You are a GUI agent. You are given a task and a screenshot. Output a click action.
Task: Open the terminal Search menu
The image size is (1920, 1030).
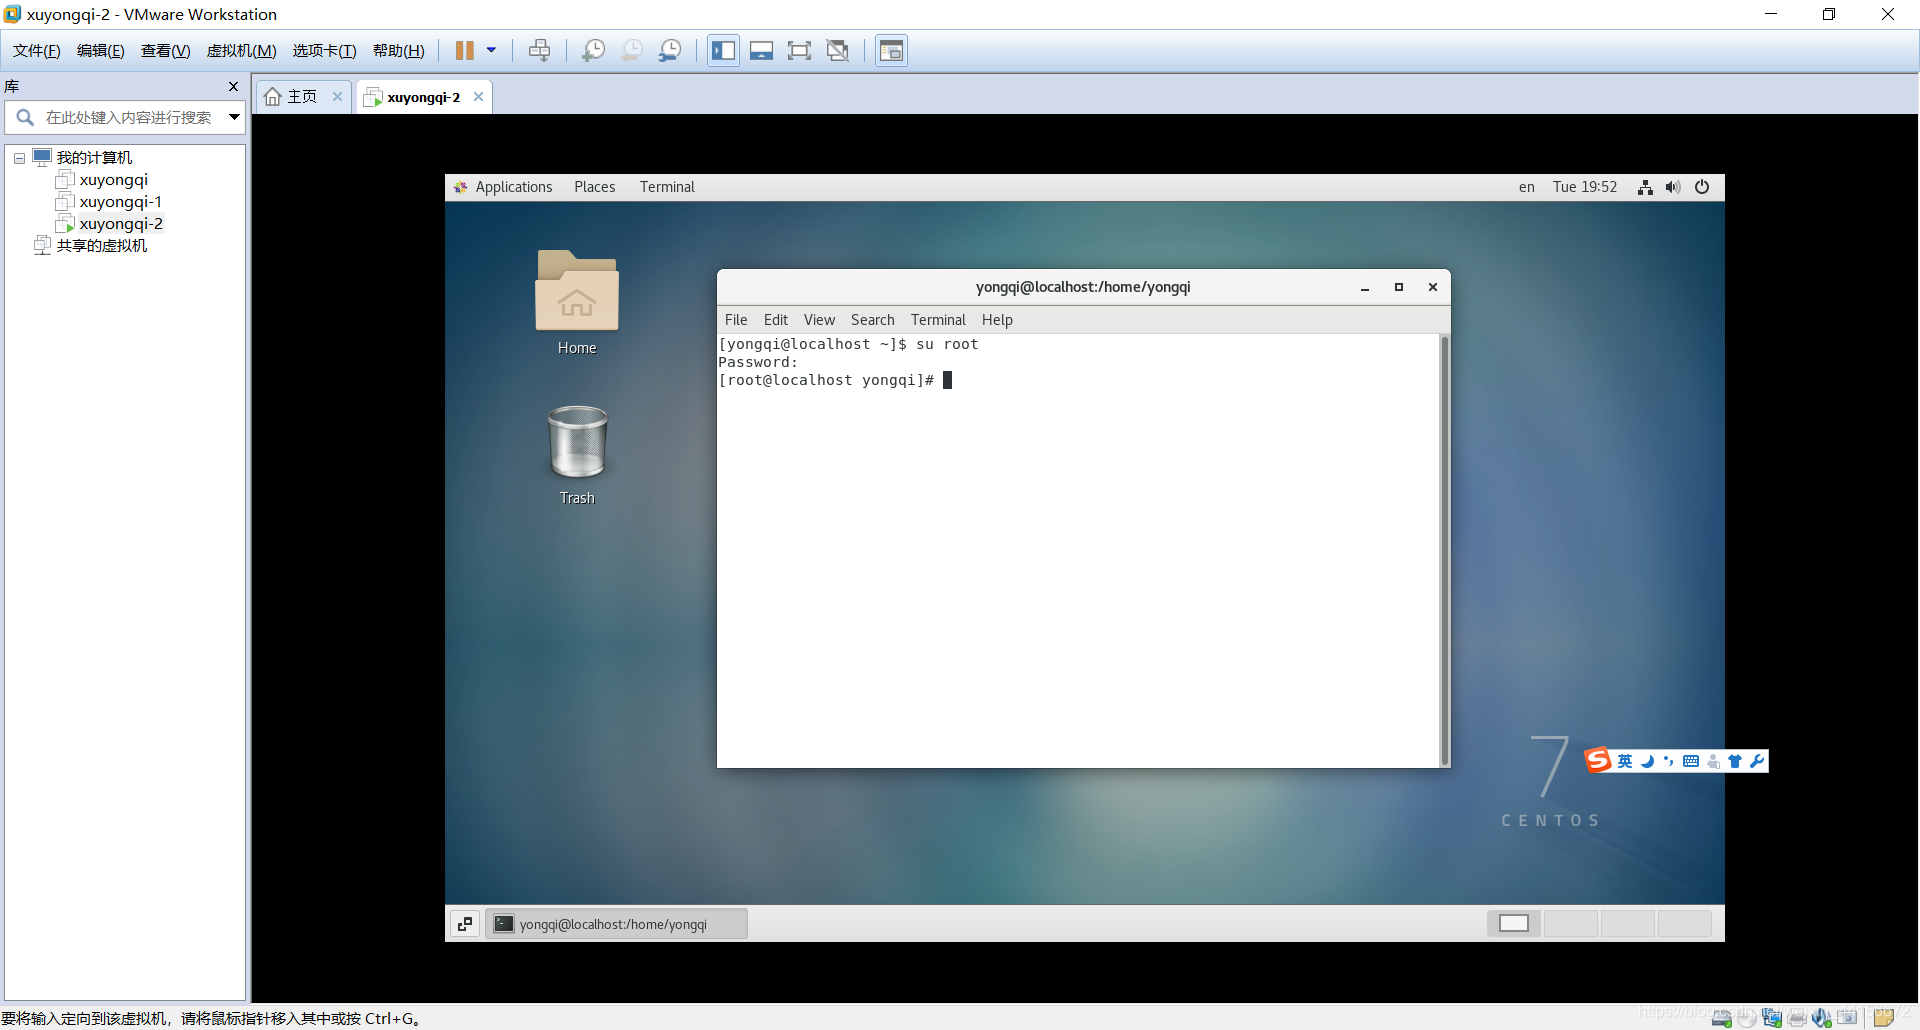click(x=873, y=320)
